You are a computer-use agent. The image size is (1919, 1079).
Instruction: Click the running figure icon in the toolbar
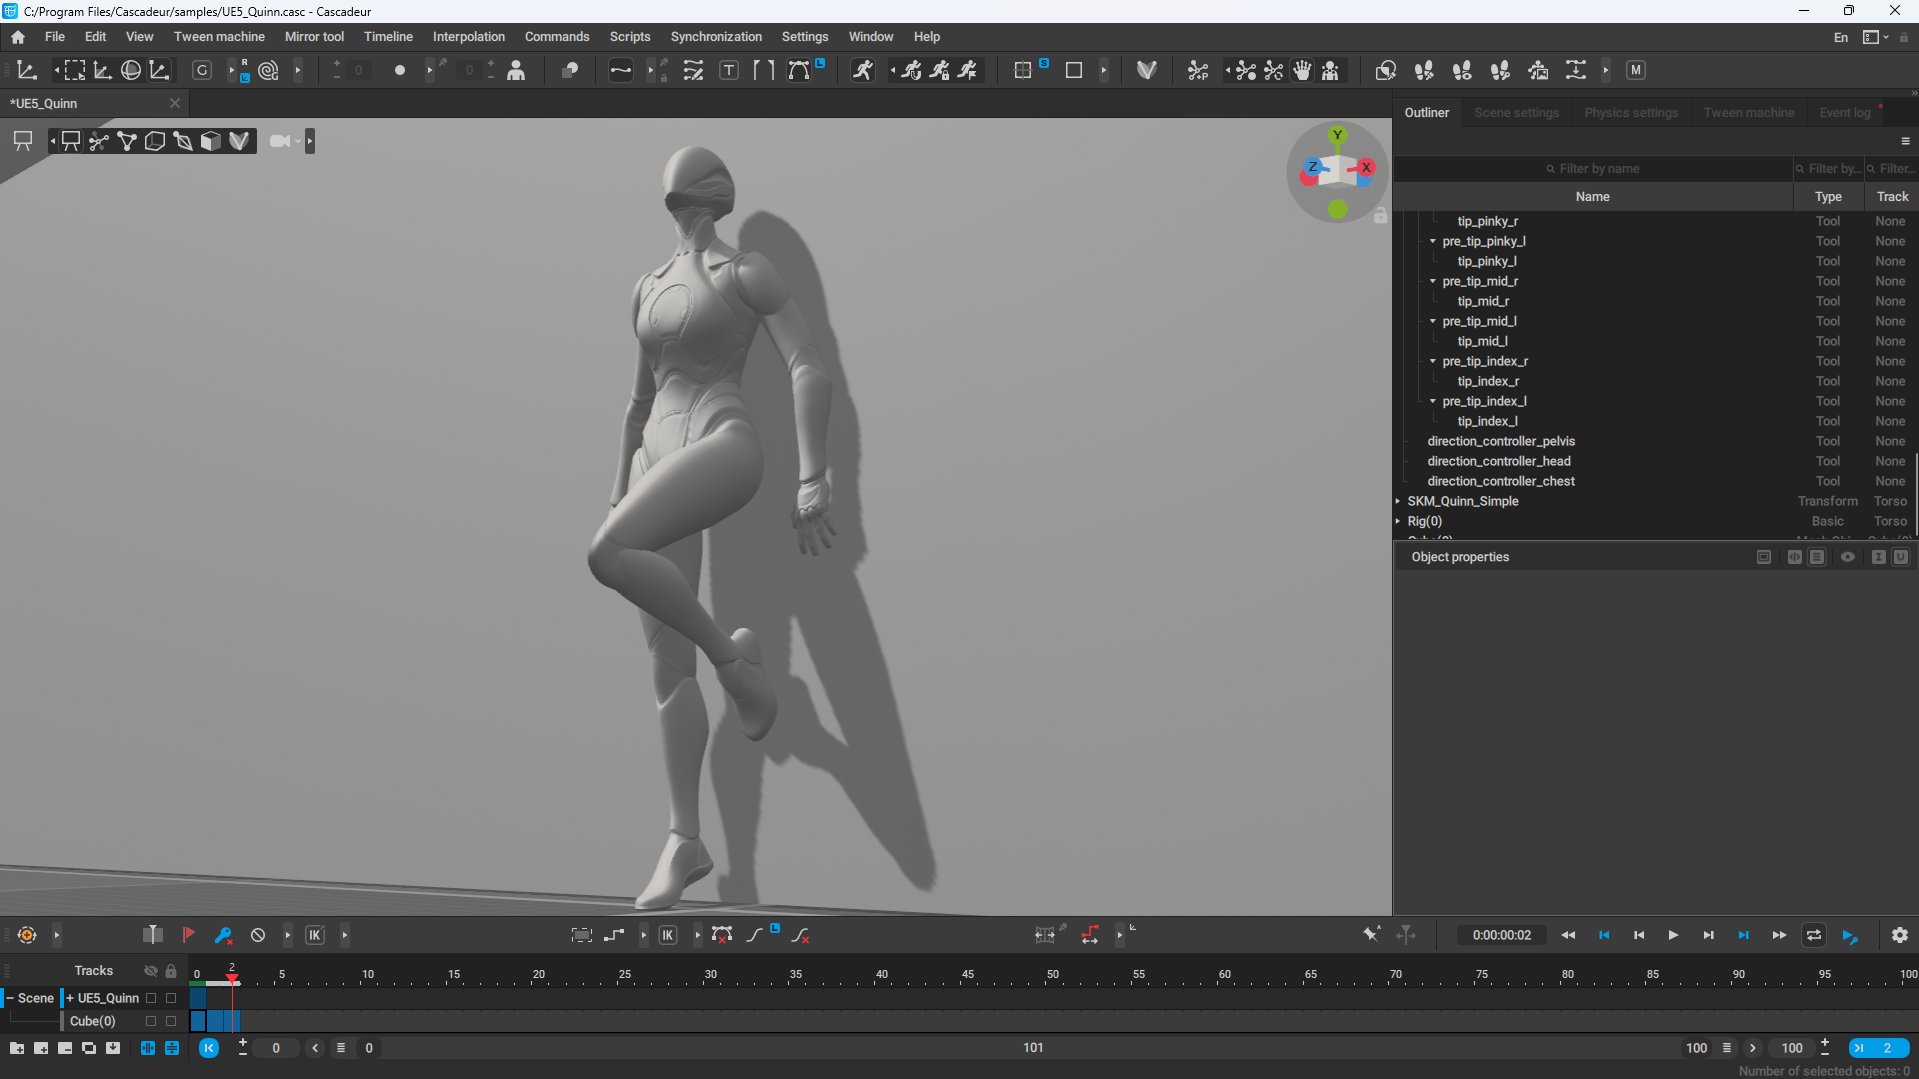click(x=862, y=70)
